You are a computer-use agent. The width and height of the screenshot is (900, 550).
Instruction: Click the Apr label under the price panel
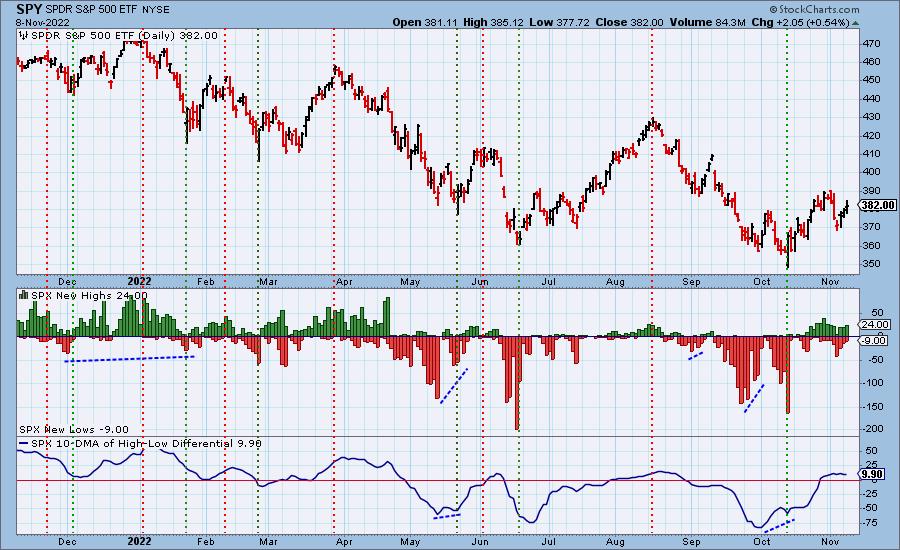tap(344, 282)
